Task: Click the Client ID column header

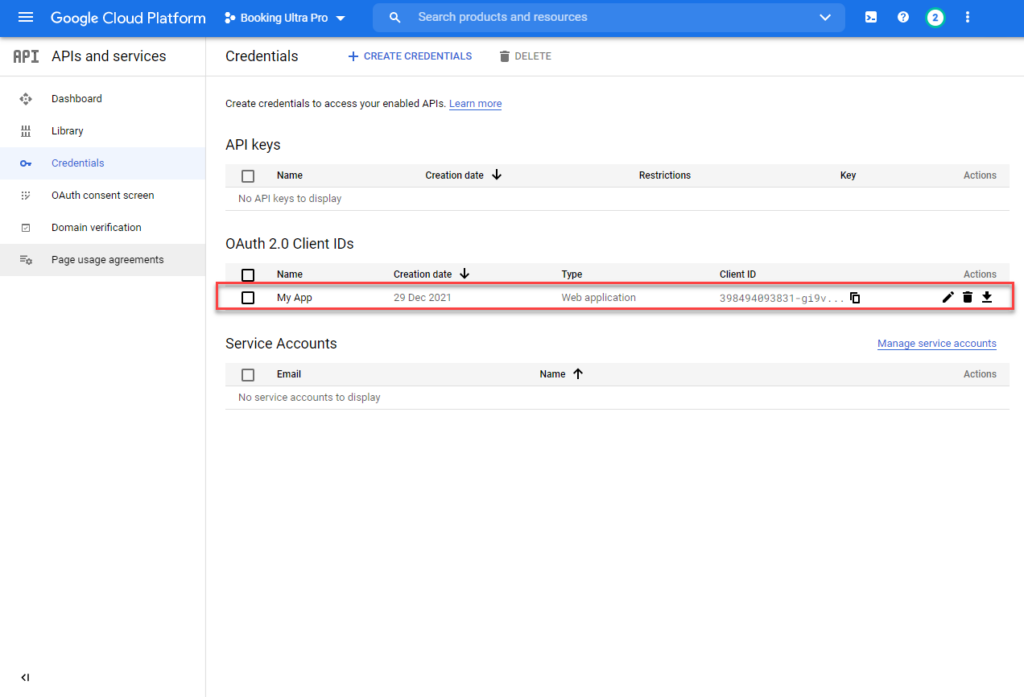Action: click(x=737, y=274)
